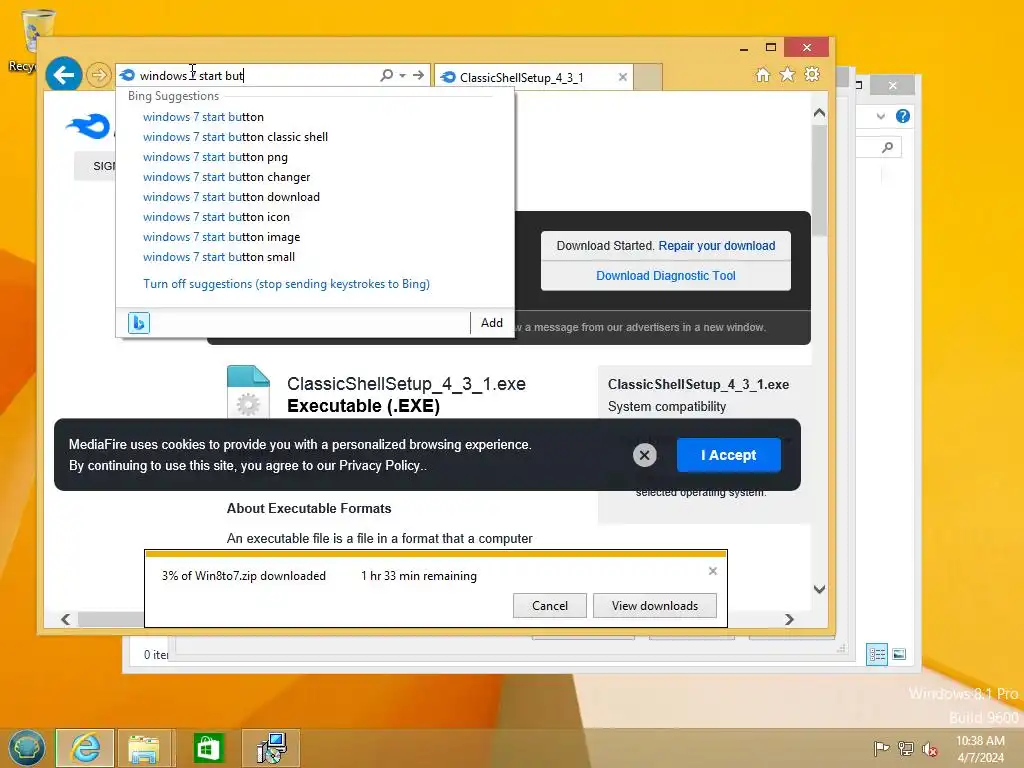Close the download notification bar
This screenshot has width=1024, height=768.
pyautogui.click(x=712, y=571)
